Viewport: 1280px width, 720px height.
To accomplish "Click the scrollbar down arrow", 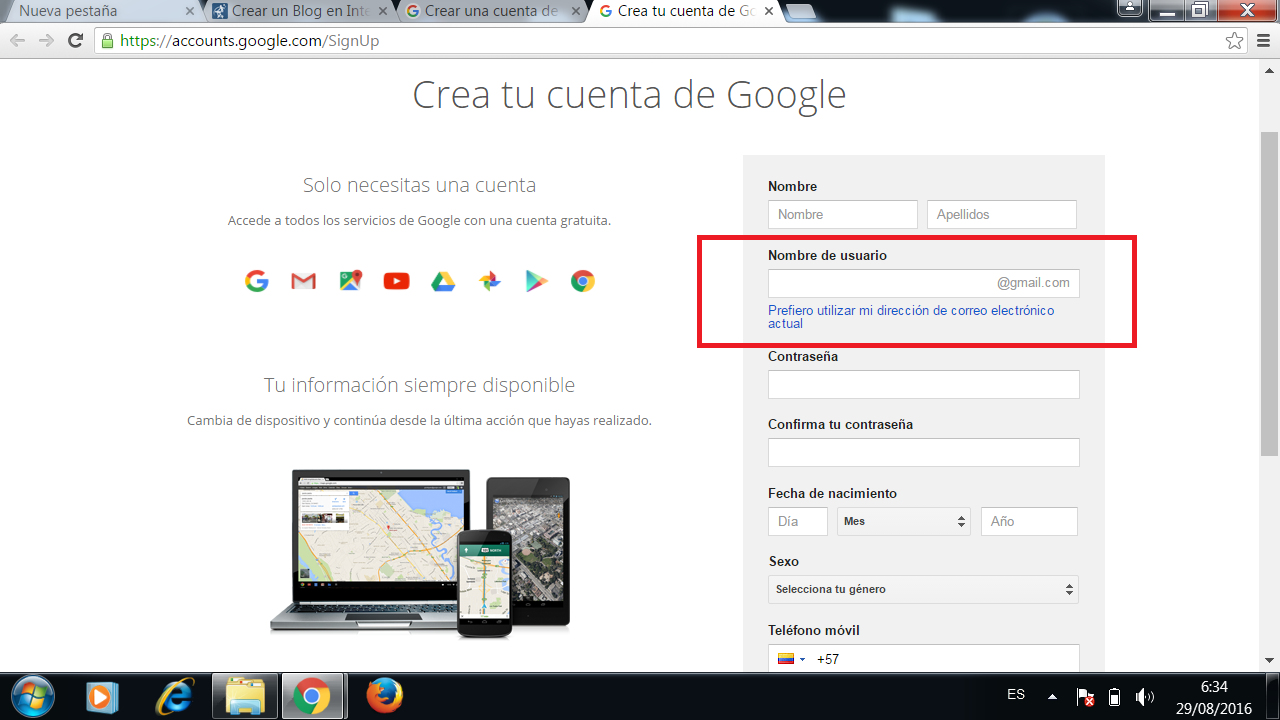I will pos(1270,661).
